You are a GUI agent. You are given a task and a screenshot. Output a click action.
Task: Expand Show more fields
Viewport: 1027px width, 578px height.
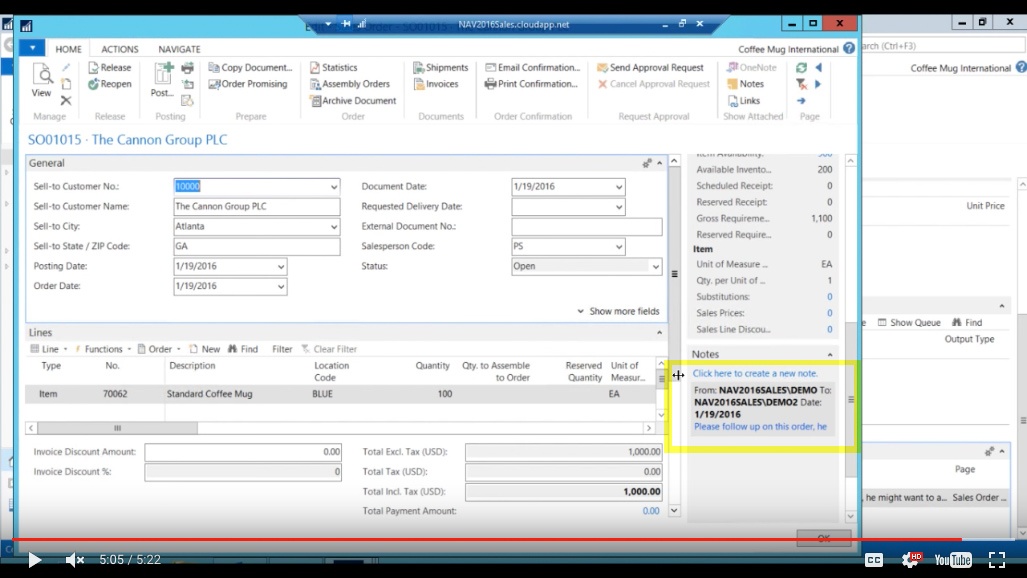(618, 311)
